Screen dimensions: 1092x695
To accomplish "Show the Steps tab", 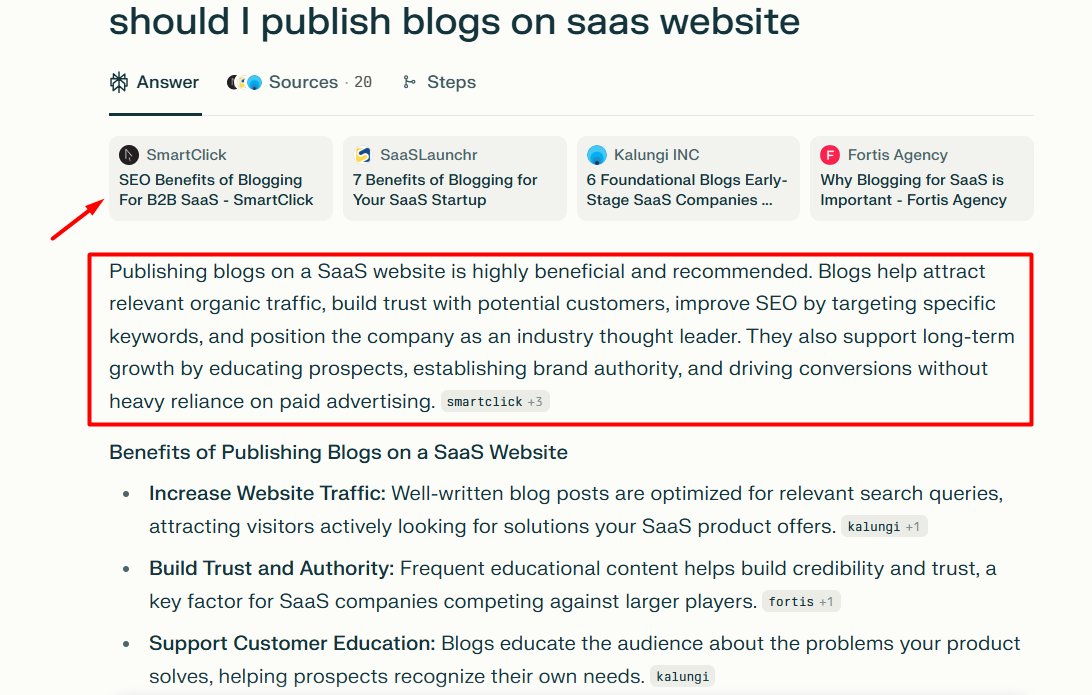I will (x=451, y=82).
